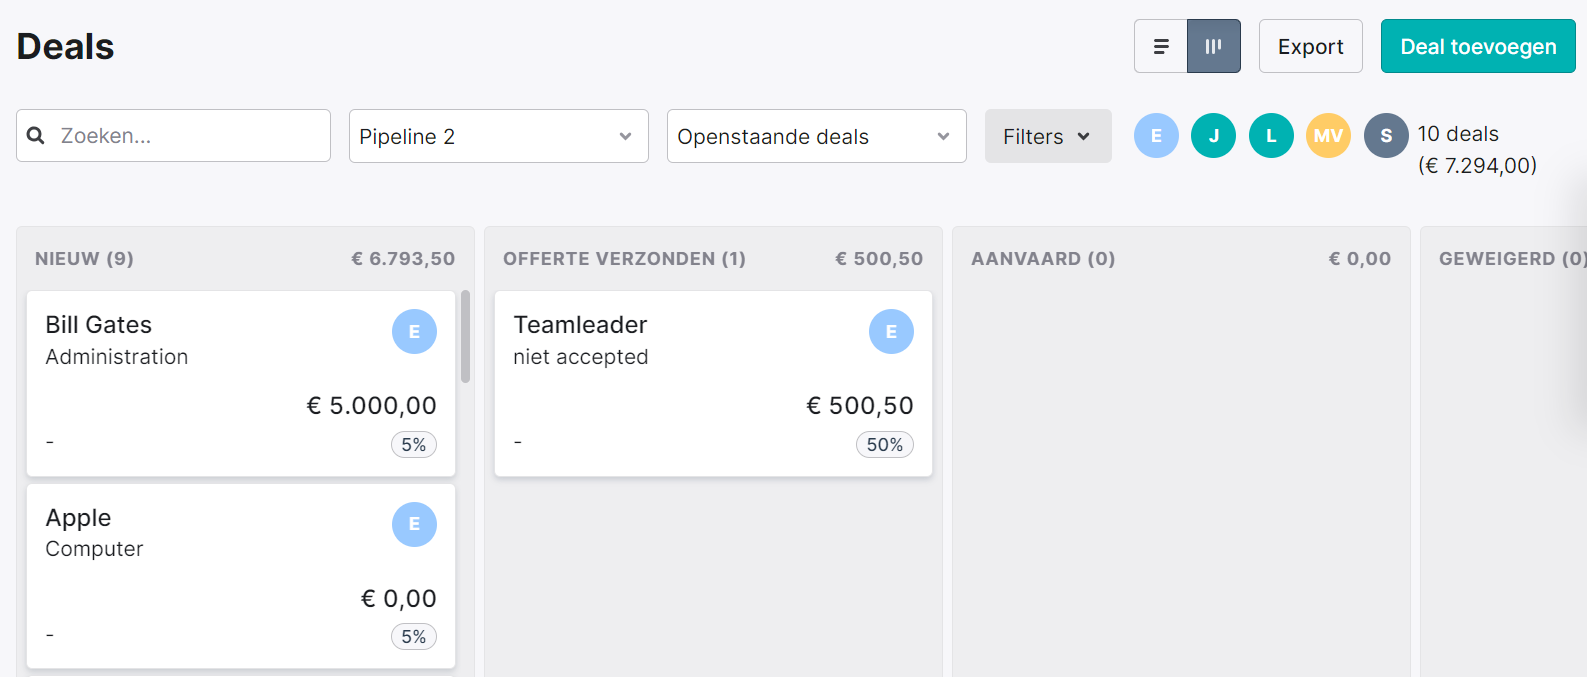Viewport: 1587px width, 677px height.
Task: Open owner avatar on Bill Gates card
Action: tap(414, 332)
